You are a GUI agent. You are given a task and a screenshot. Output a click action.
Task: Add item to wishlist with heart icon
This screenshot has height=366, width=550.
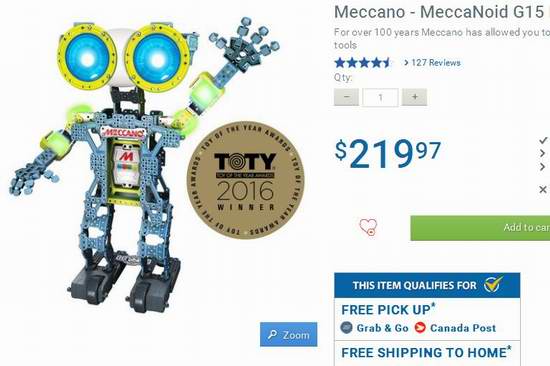click(368, 227)
